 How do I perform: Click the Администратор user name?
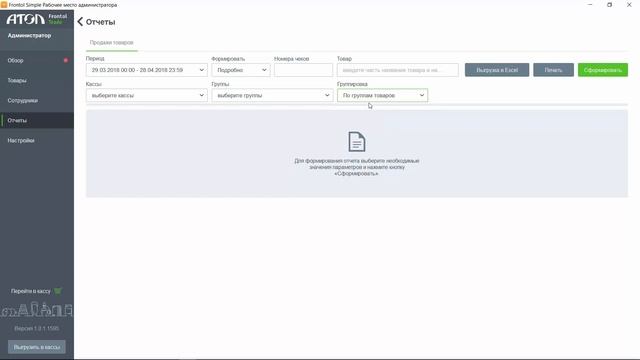pyautogui.click(x=29, y=36)
